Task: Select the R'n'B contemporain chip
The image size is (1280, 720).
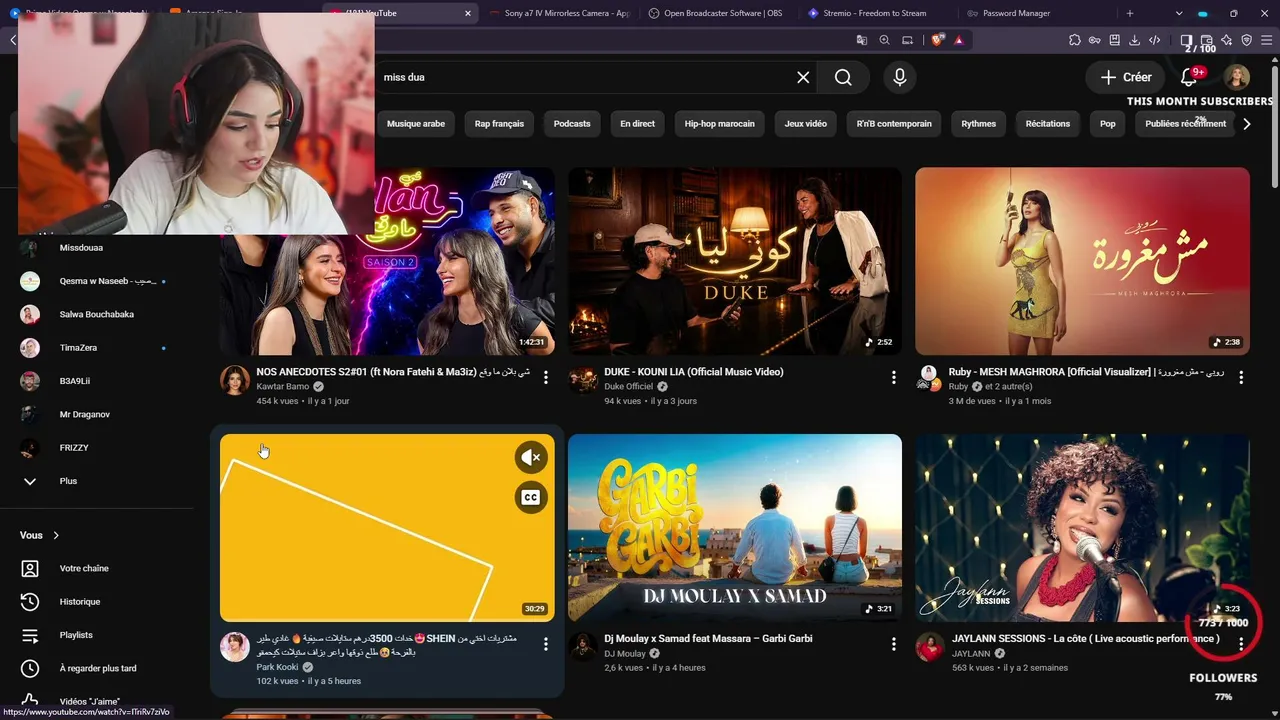Action: 894,124
